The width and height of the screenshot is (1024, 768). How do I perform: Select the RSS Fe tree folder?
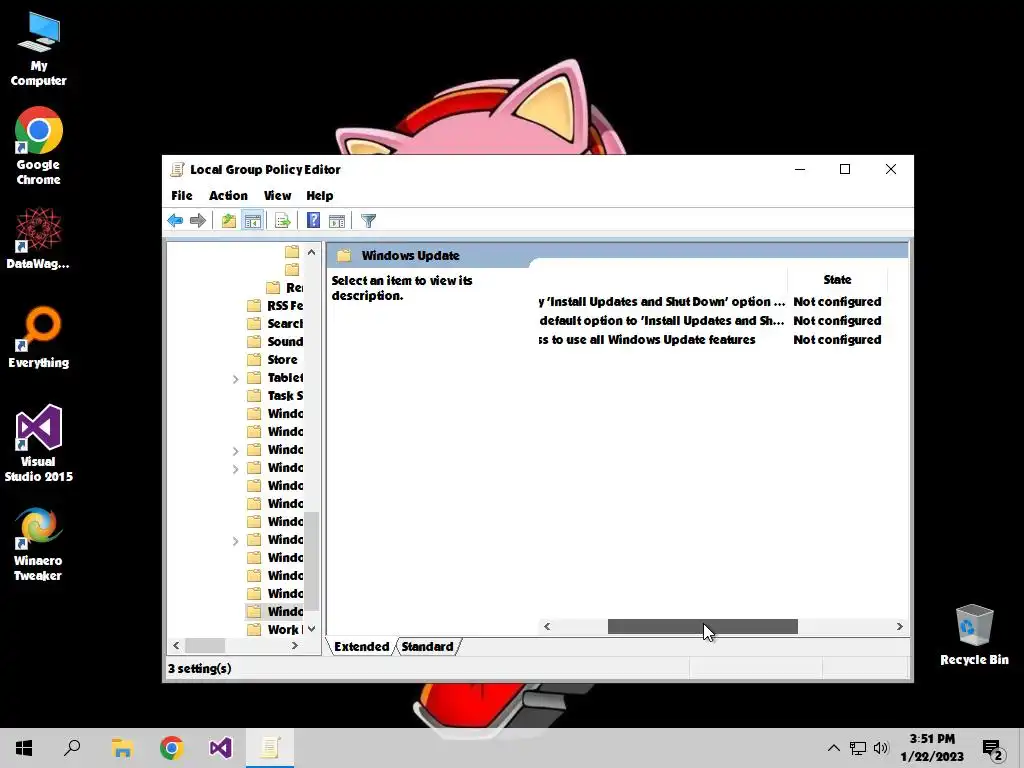[275, 306]
